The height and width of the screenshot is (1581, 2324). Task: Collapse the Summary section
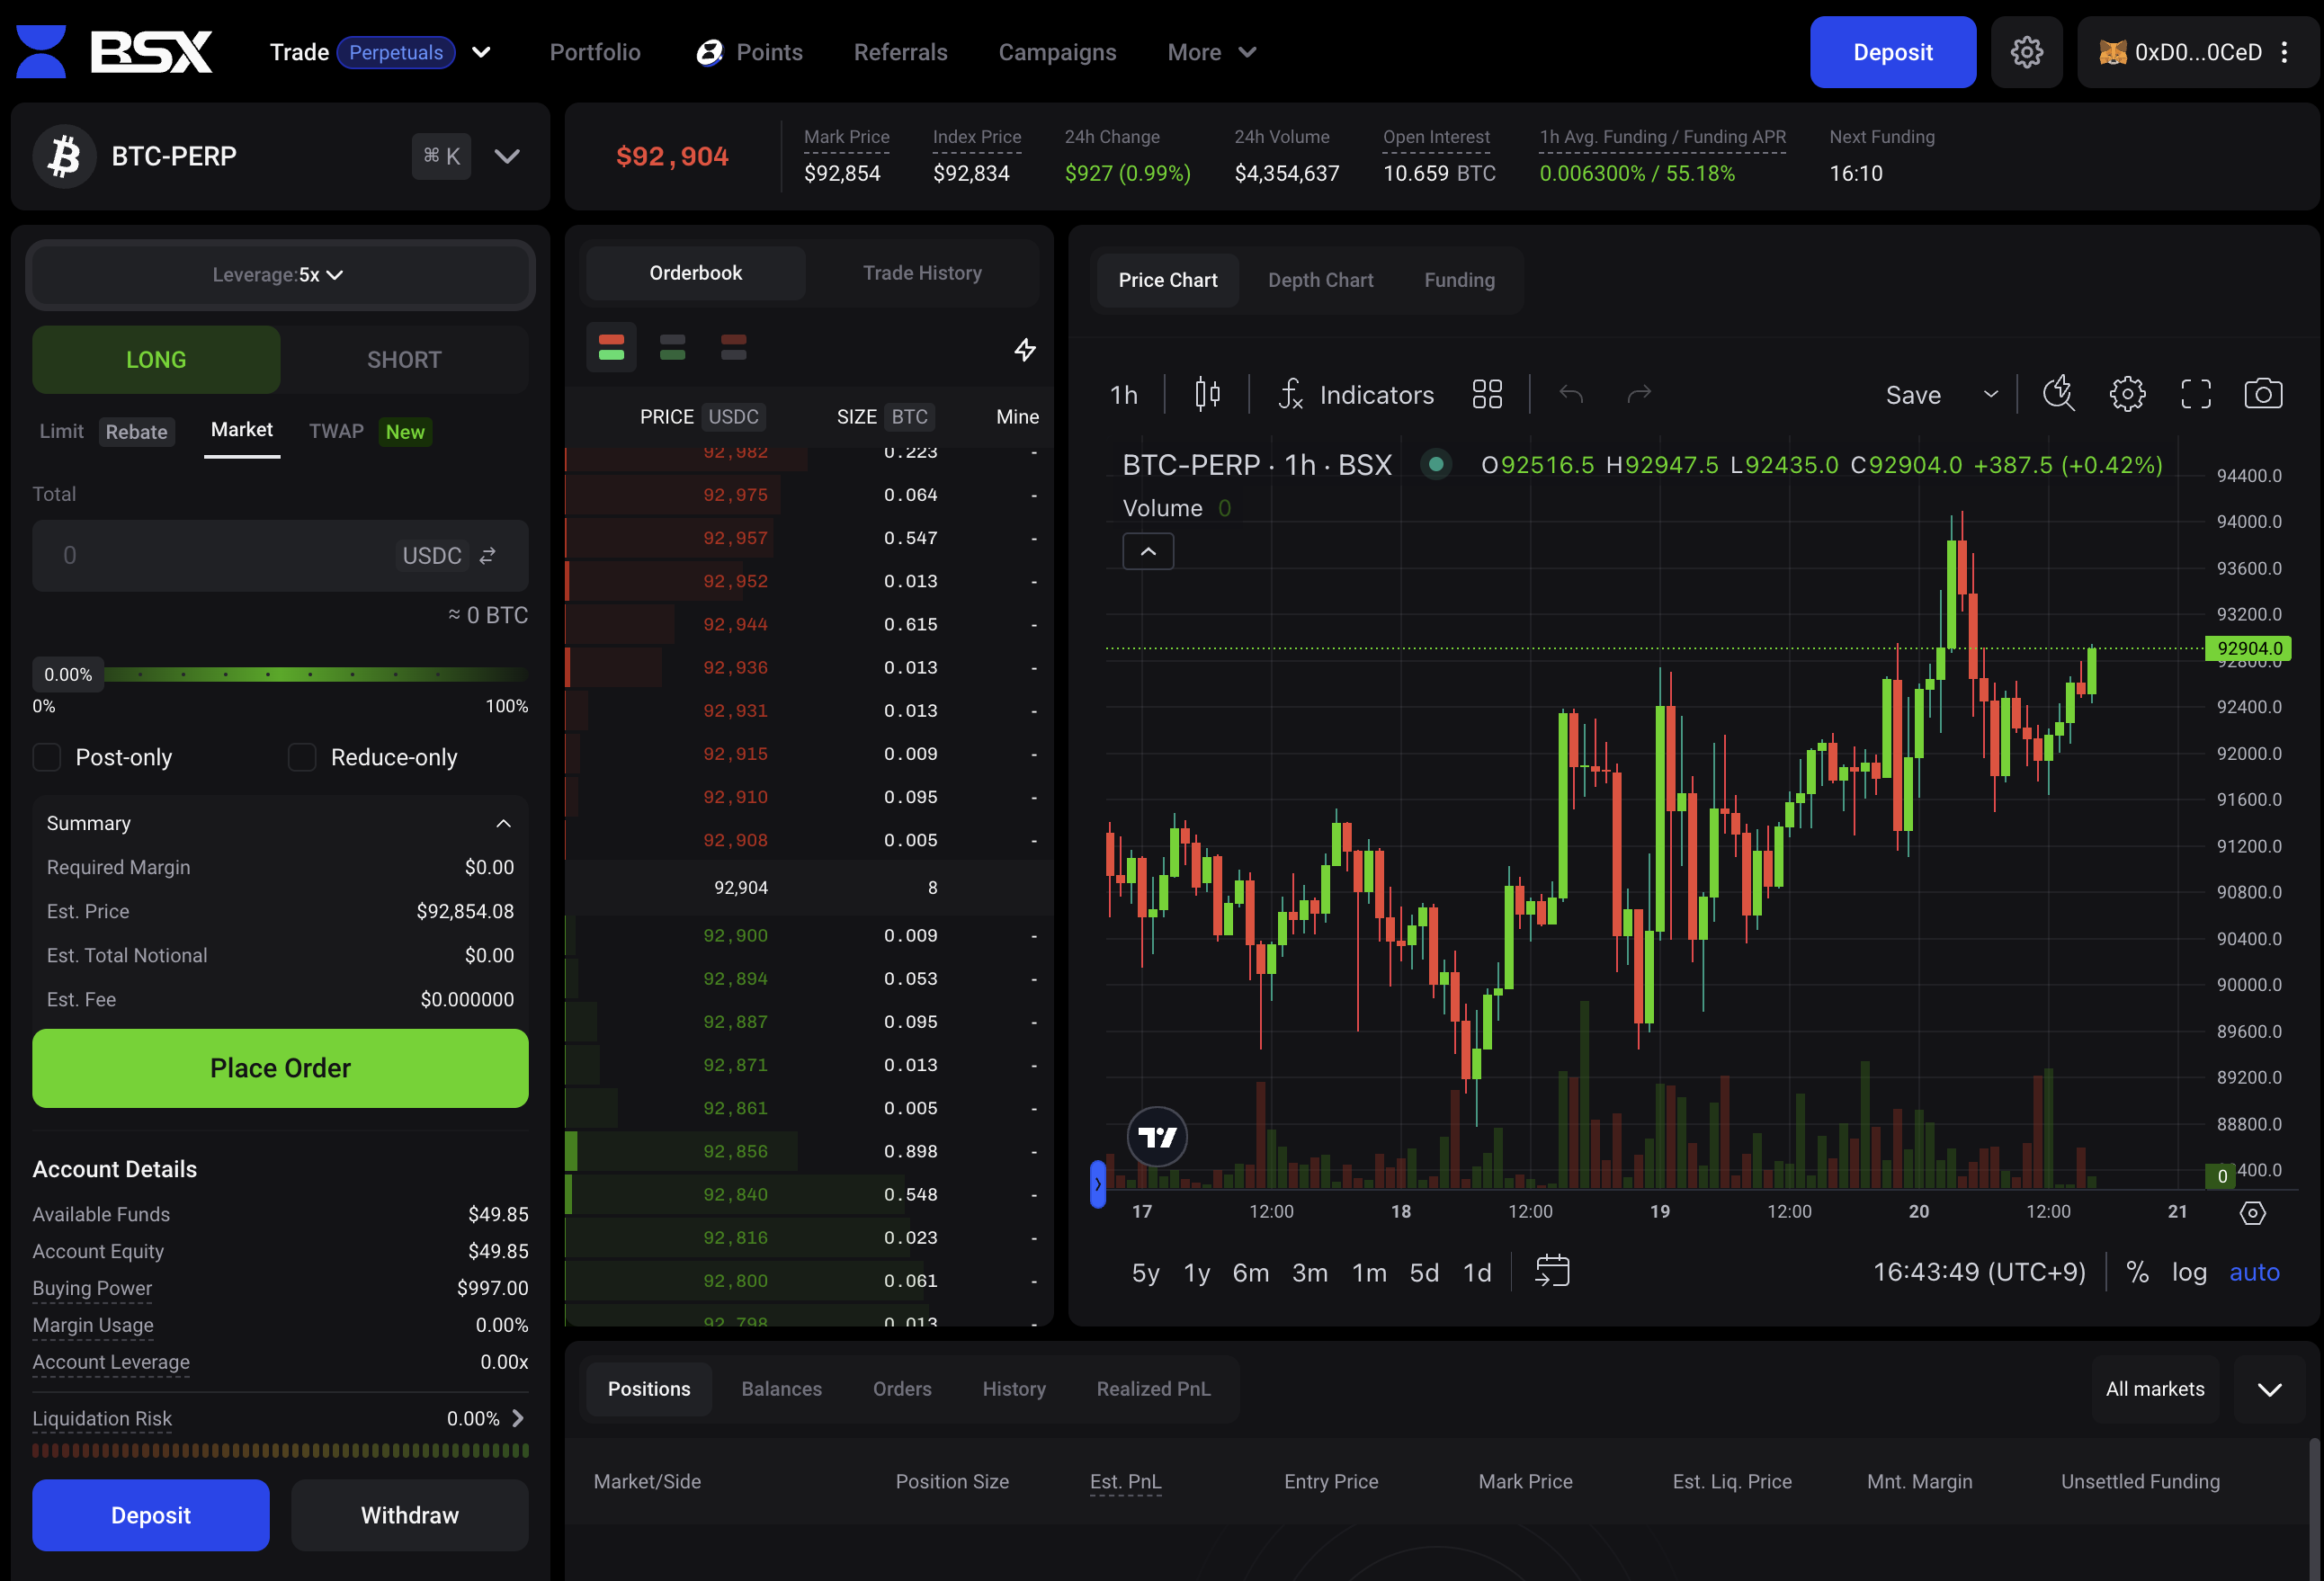[x=503, y=823]
